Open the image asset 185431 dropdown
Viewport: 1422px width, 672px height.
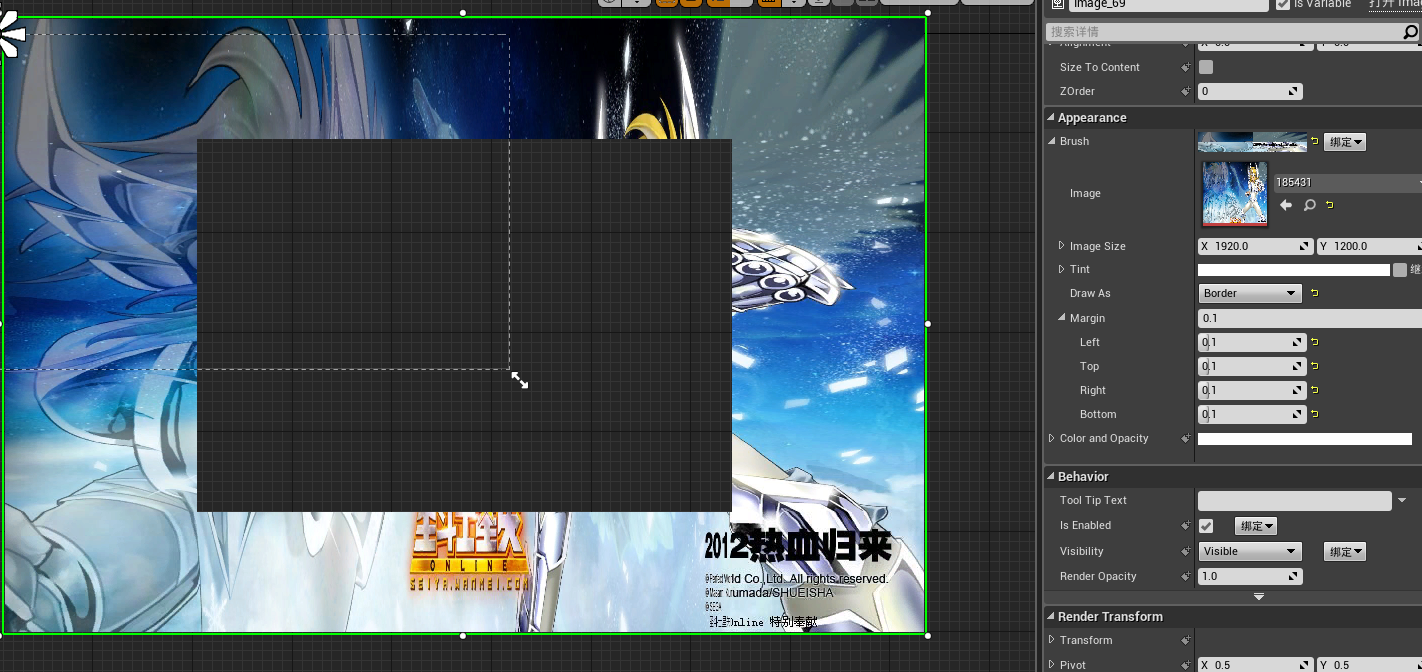(1347, 183)
